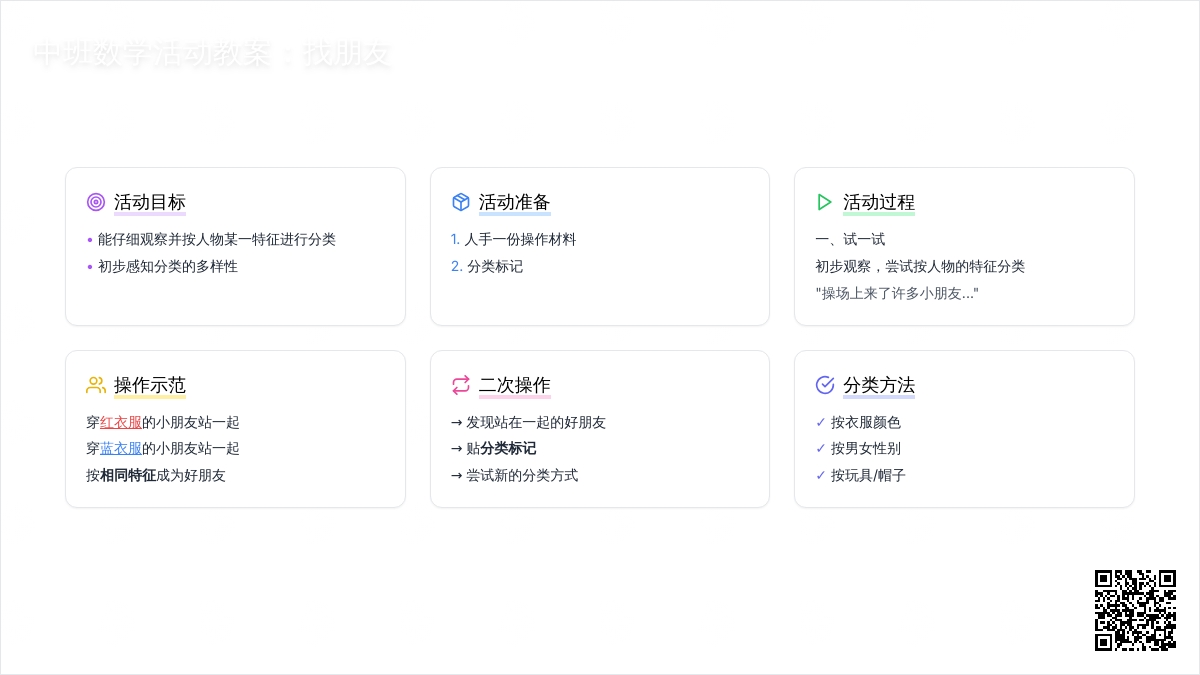Click the 活动目标 card heading
The image size is (1200, 675).
pyautogui.click(x=150, y=202)
